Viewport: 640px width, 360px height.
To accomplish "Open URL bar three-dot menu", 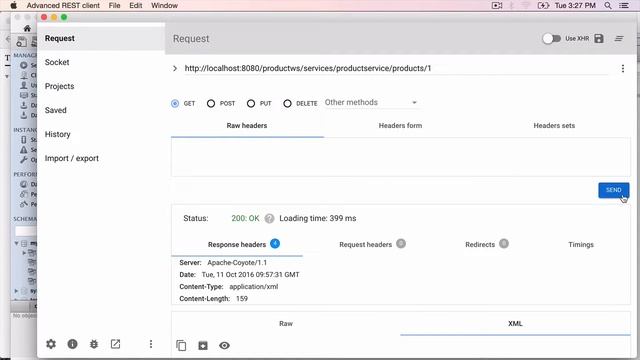I will (623, 69).
